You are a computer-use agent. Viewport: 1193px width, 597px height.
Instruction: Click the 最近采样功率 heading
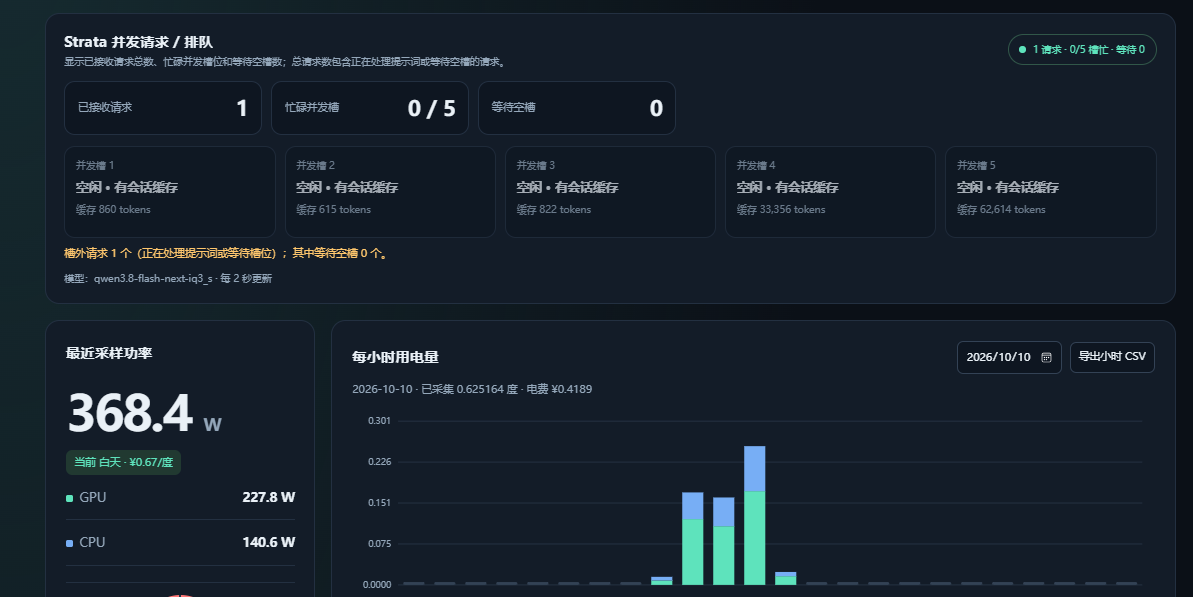coord(109,353)
